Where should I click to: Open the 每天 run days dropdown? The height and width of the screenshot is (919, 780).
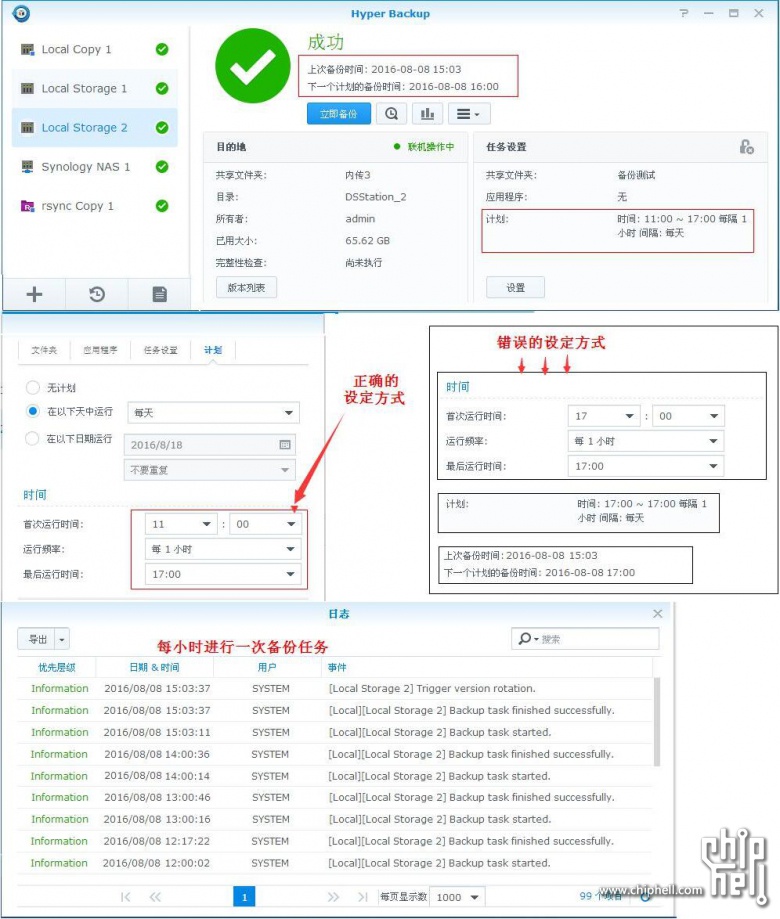coord(213,413)
